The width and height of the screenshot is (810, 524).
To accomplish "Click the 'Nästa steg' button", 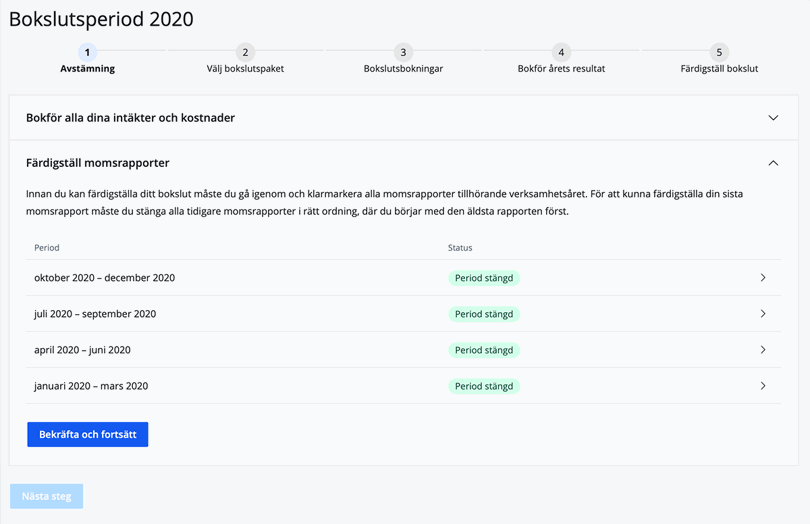I will 46,496.
